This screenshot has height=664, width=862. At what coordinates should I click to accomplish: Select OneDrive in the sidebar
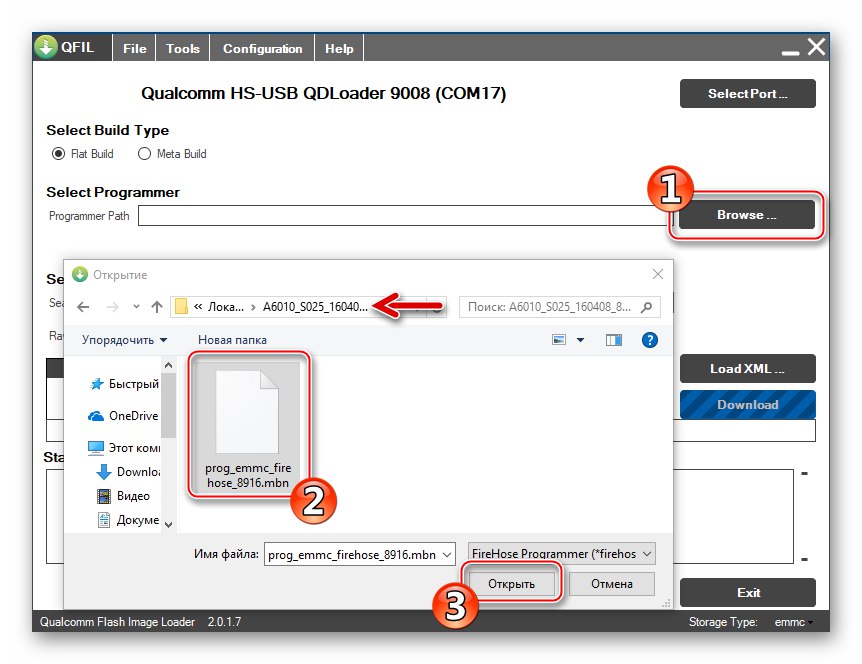[123, 416]
